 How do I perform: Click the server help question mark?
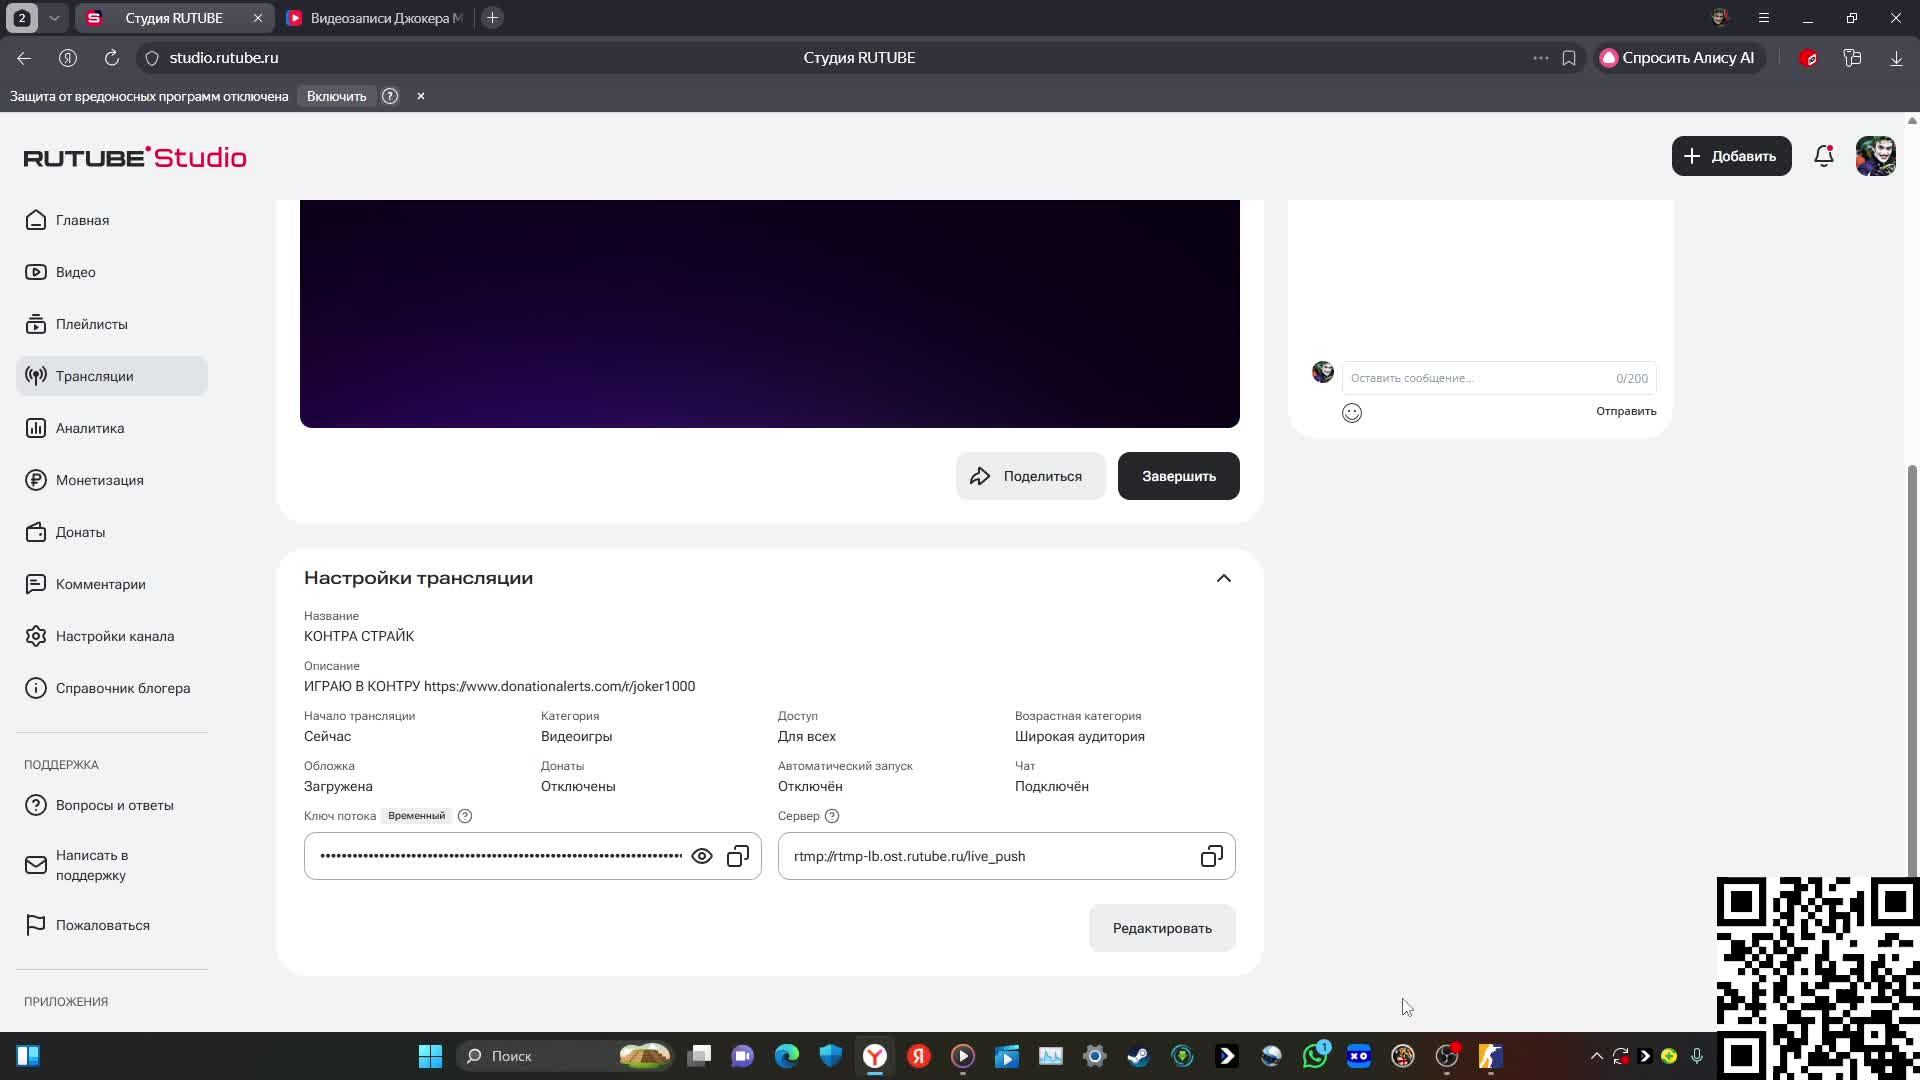(x=832, y=816)
